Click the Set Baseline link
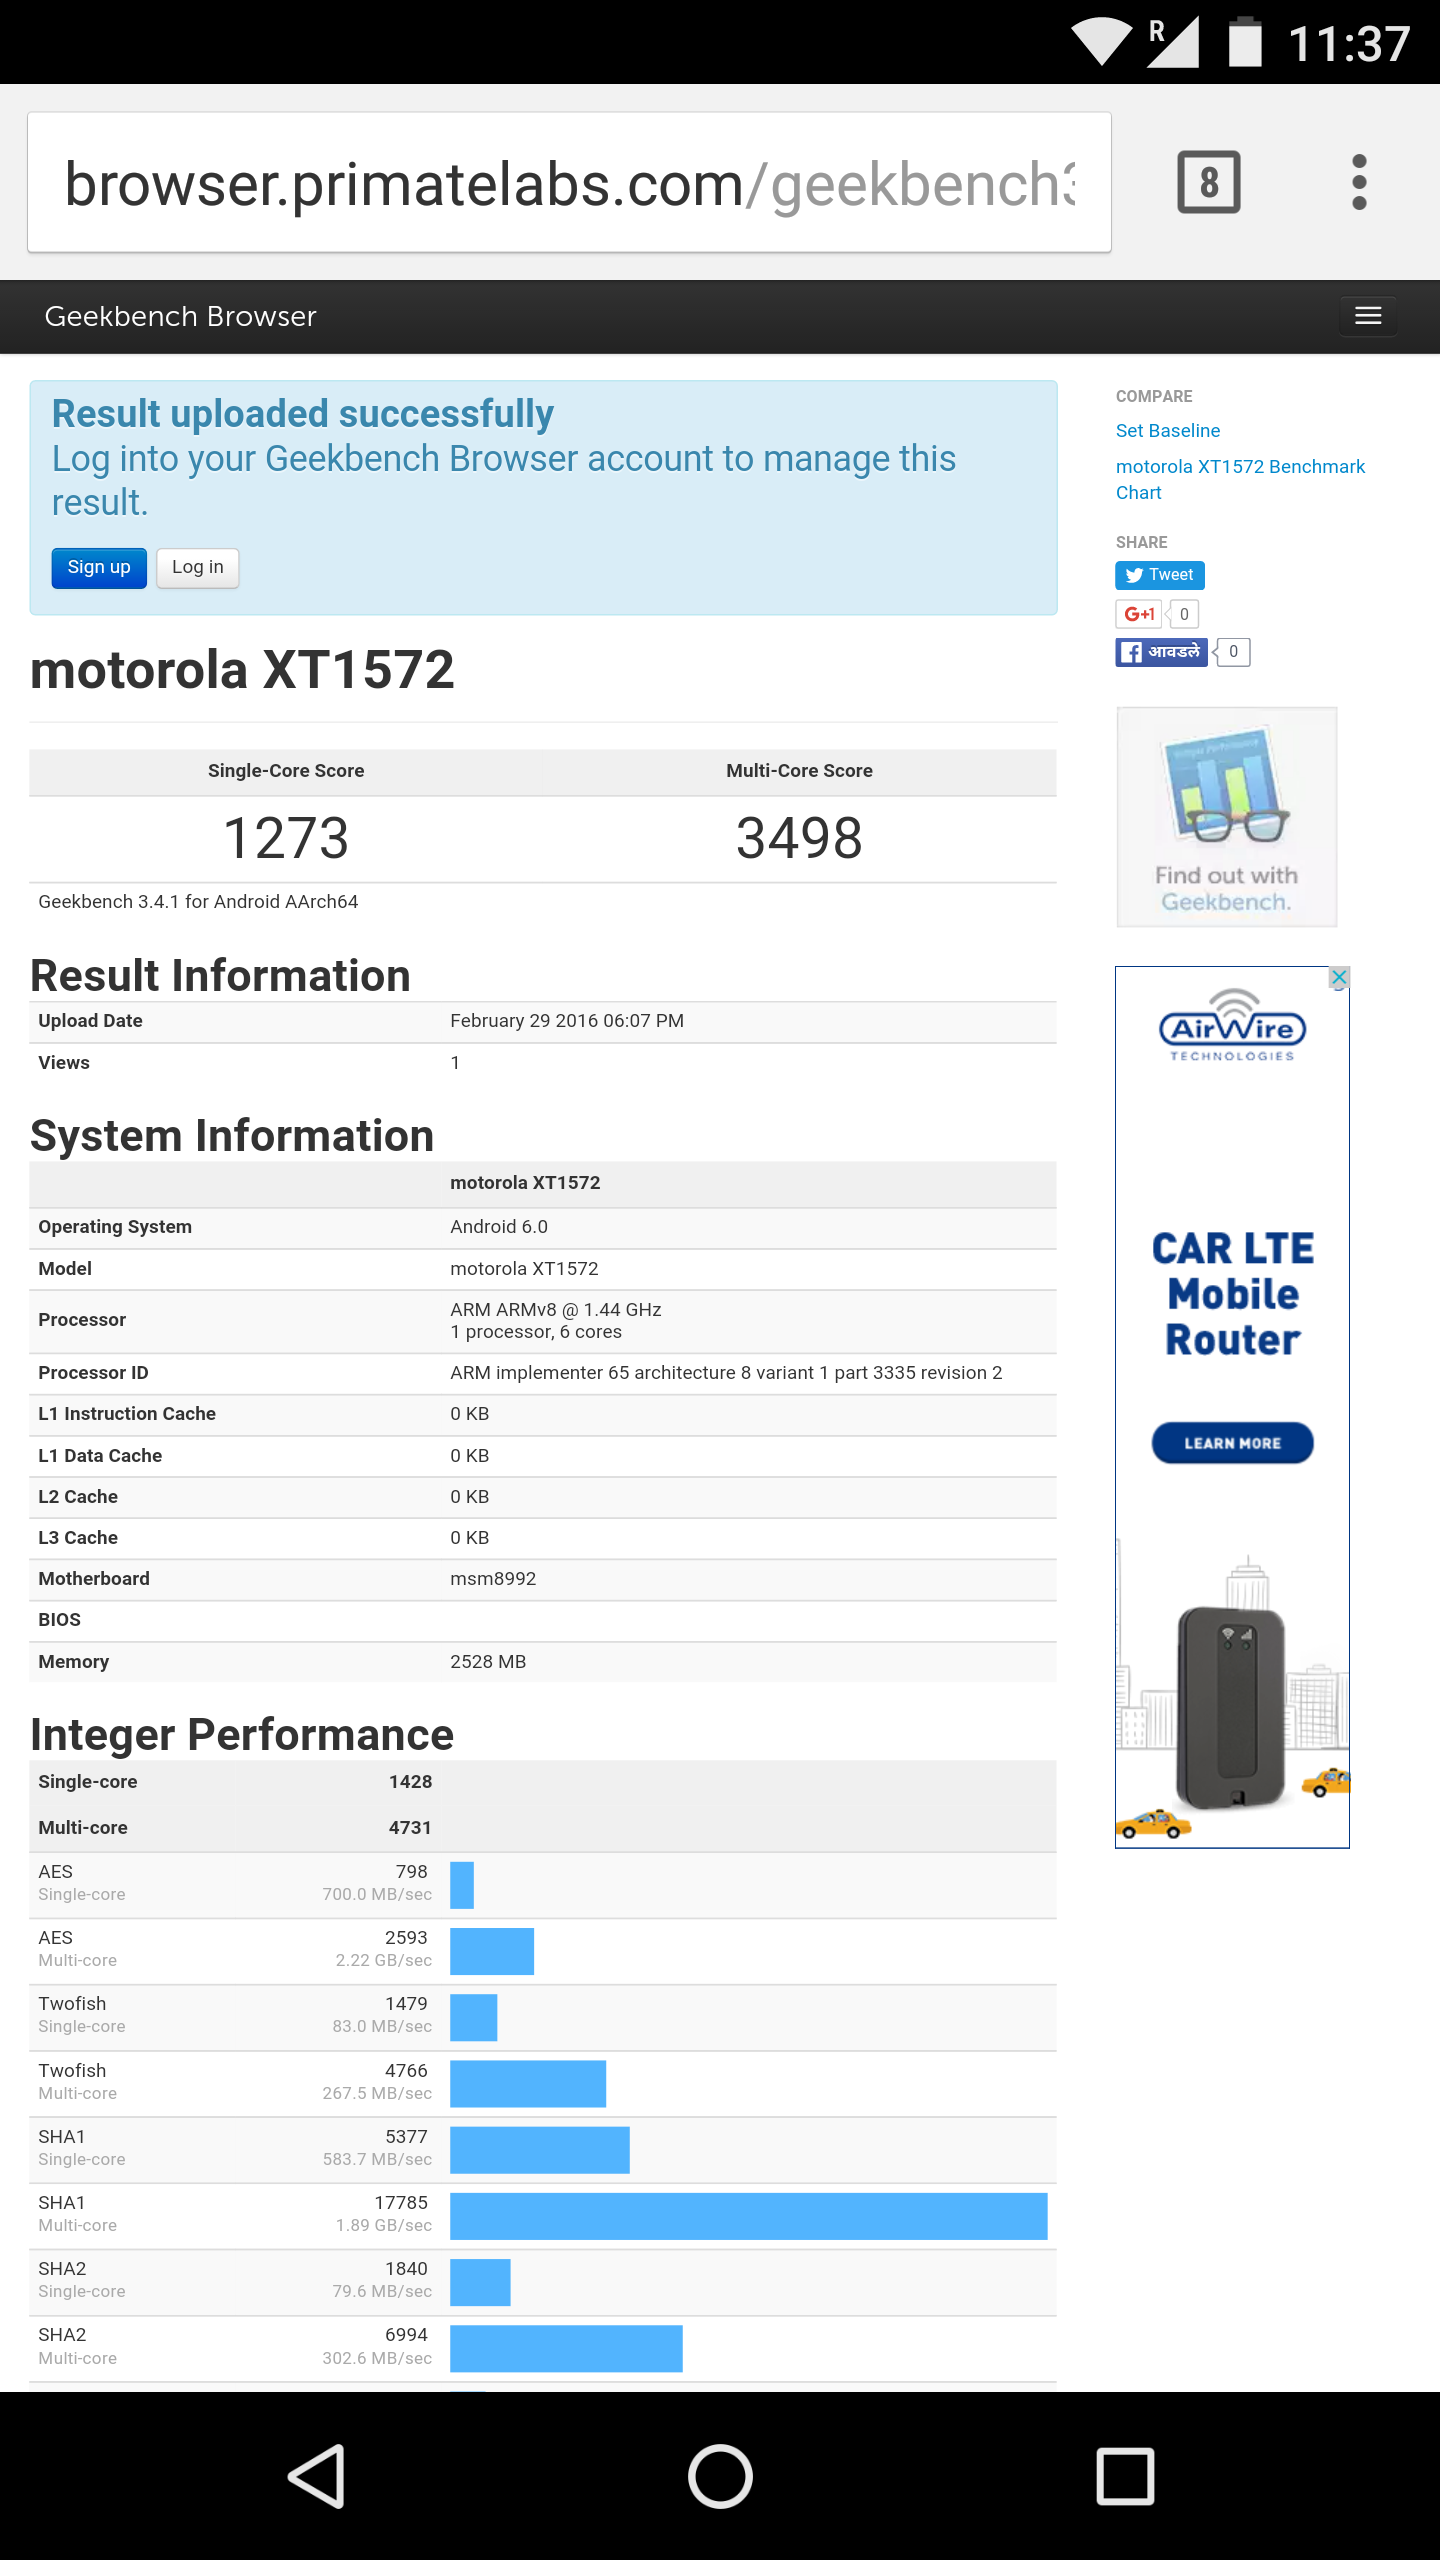 tap(1168, 431)
